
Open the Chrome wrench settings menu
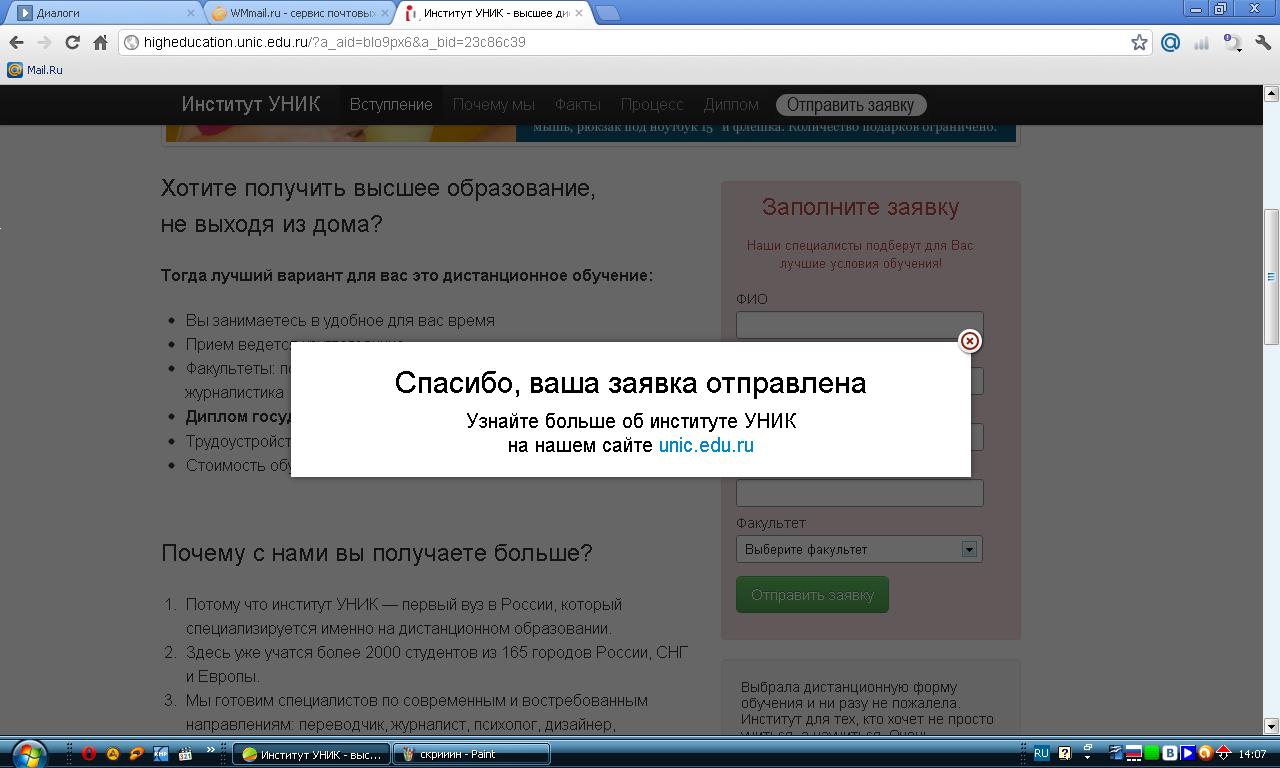1263,42
